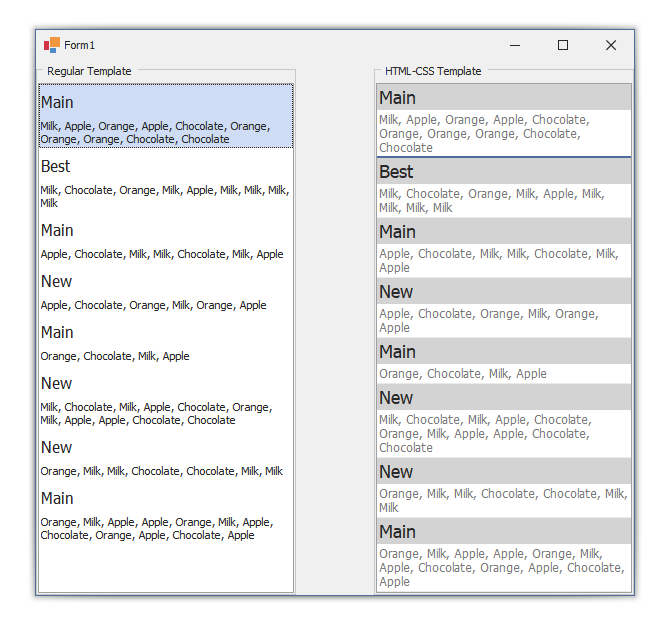Click 'Apple, Chocolate, Orange, Milk, Orange, Apple' in Regular Template
This screenshot has height=628, width=671.
pos(153,305)
